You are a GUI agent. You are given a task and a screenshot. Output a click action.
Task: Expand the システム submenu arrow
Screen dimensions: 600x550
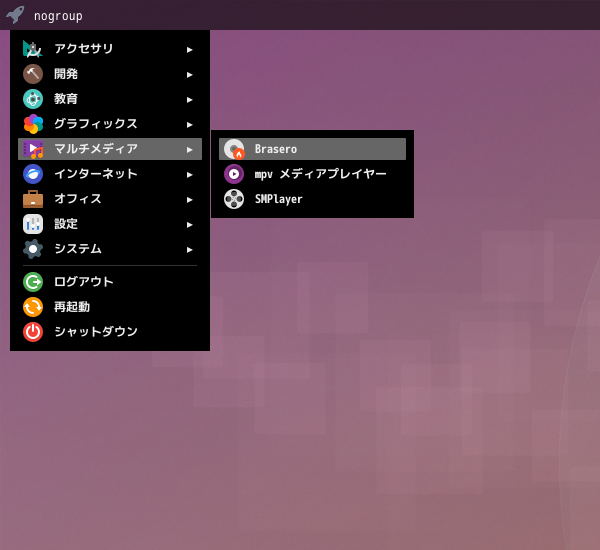click(189, 250)
